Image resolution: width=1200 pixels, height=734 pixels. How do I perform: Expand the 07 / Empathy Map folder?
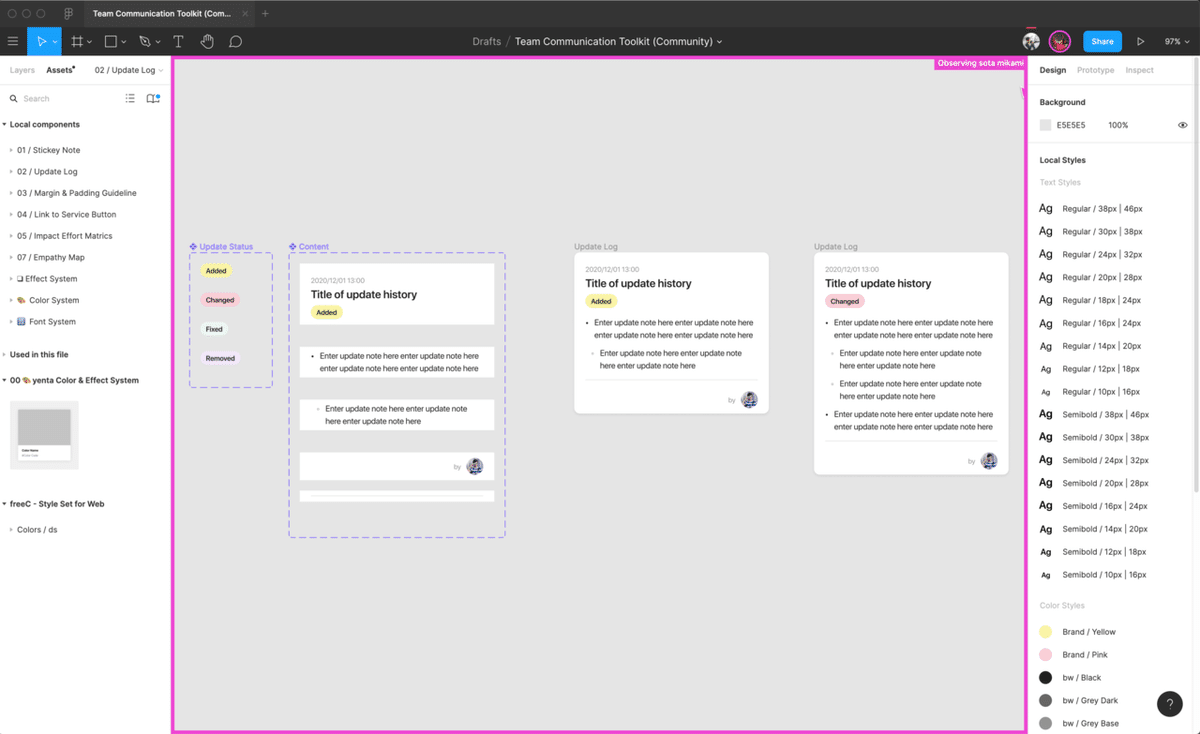[x=11, y=258]
